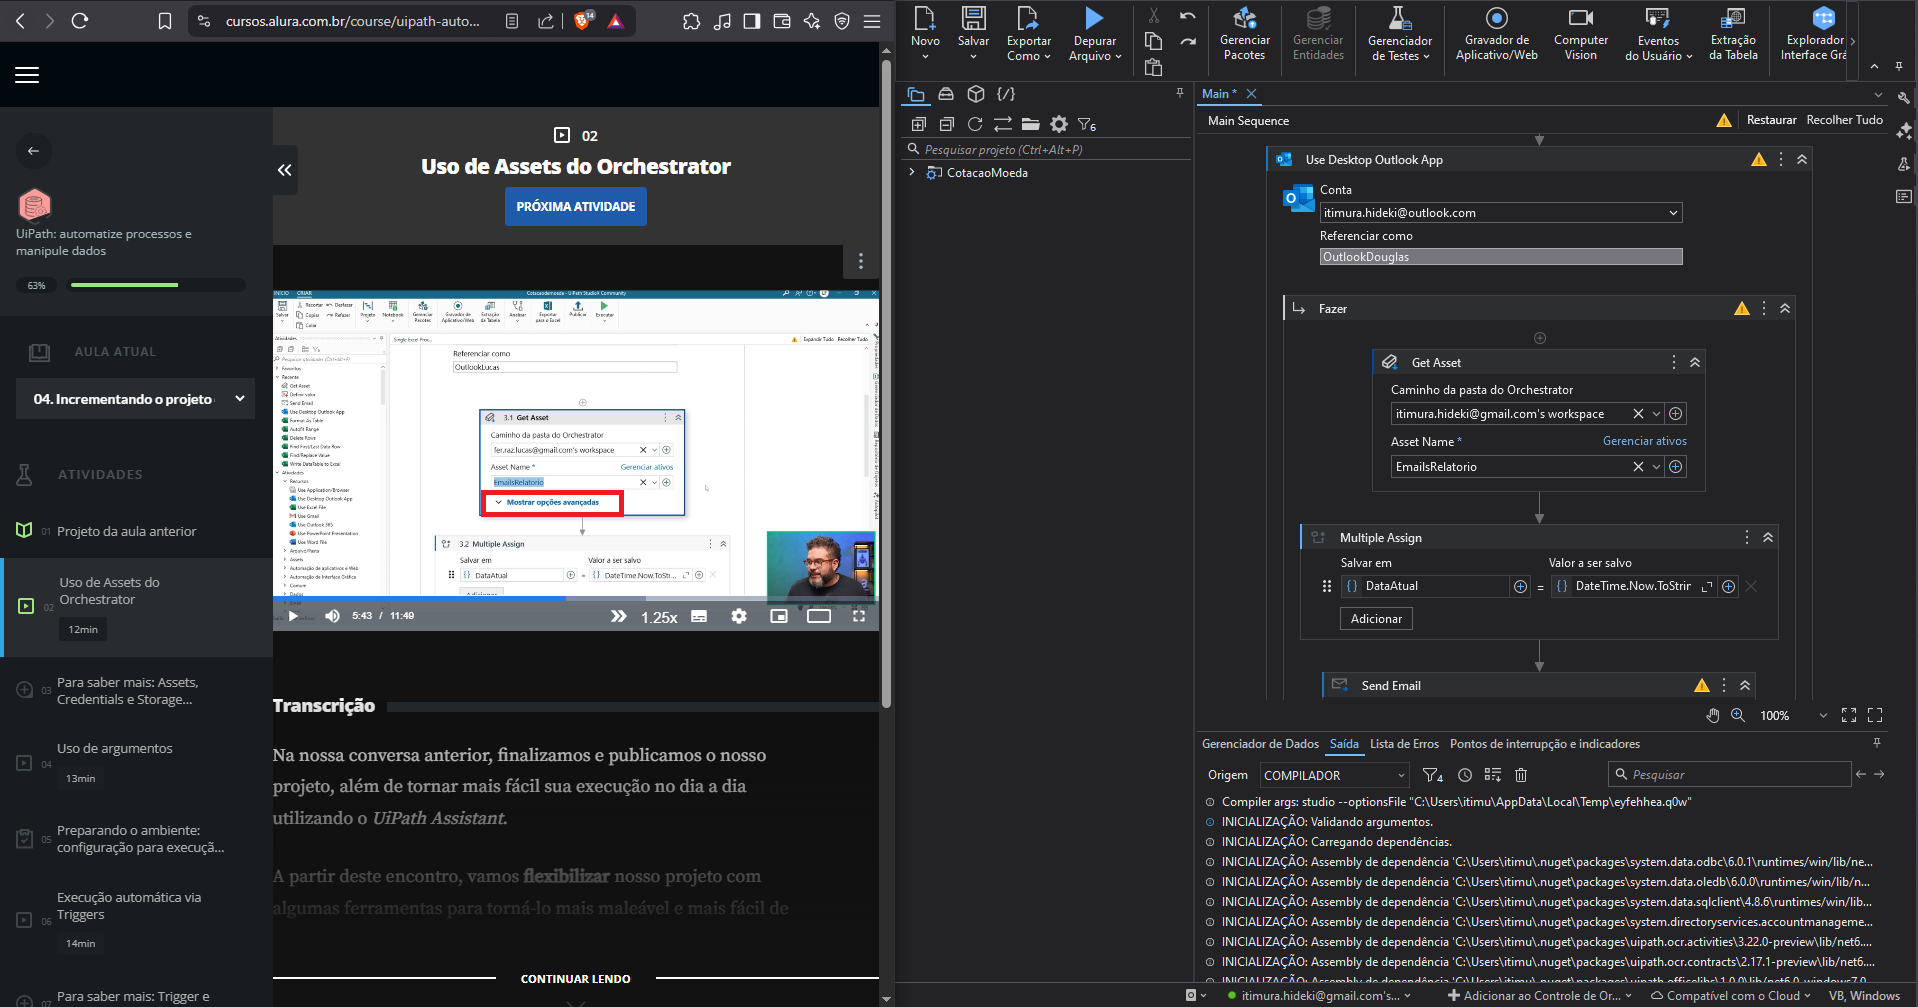Click the Gerenciar ativos link
Image resolution: width=1918 pixels, height=1007 pixels.
1644,441
